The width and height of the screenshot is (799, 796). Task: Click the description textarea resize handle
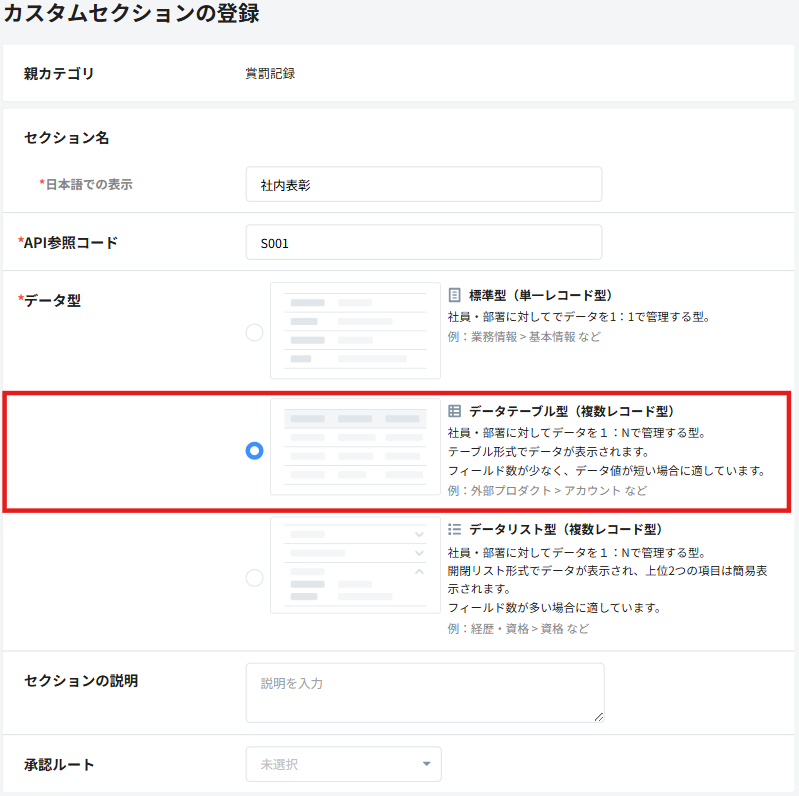tap(599, 717)
